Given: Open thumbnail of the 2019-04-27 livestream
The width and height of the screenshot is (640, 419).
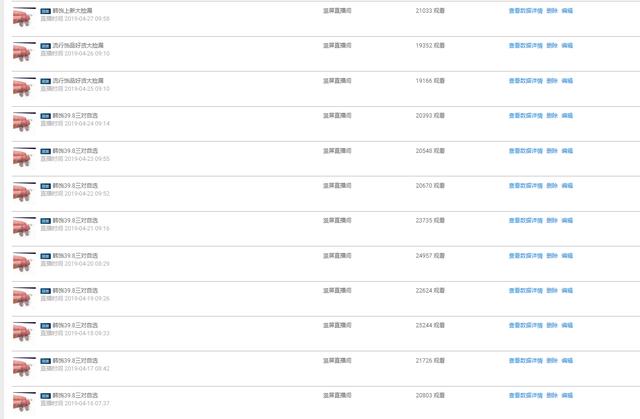Looking at the screenshot, I should tap(24, 18).
